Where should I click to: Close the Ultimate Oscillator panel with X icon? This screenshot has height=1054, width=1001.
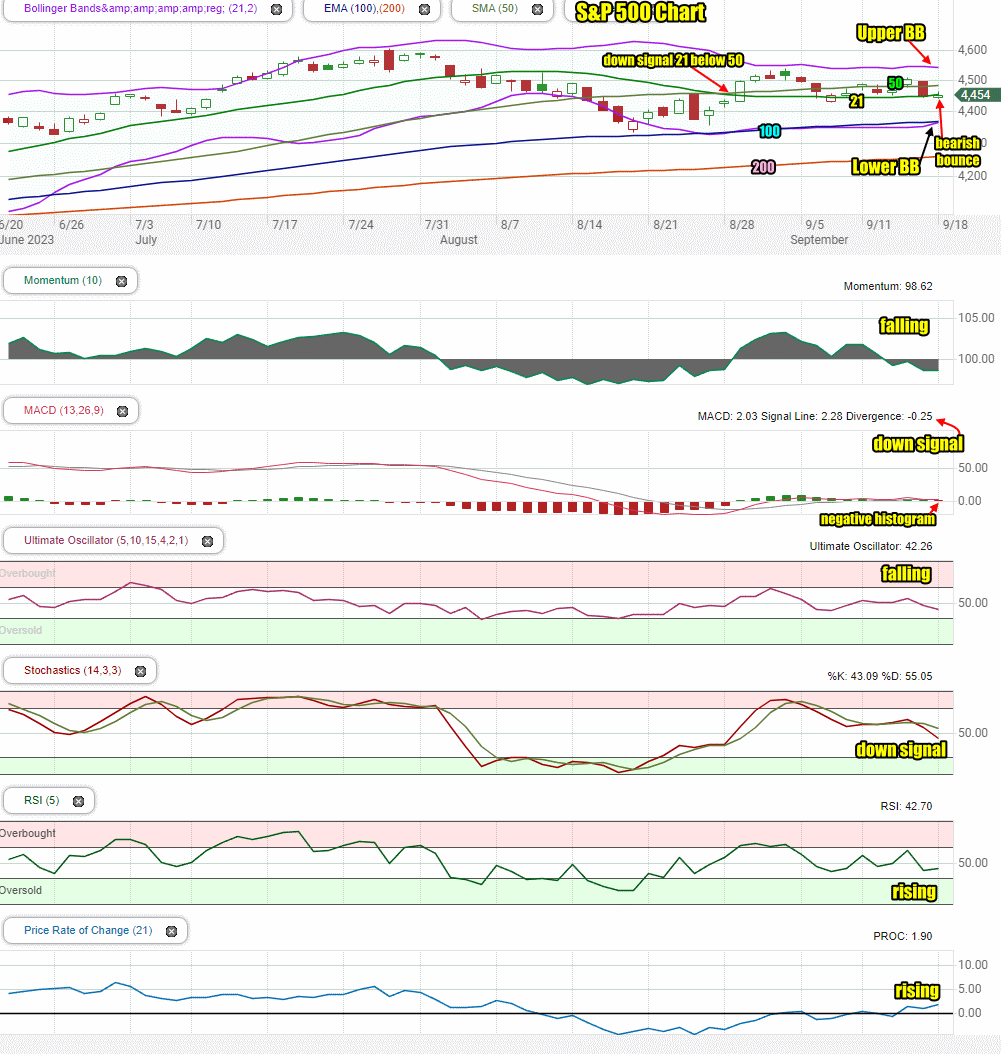pos(208,541)
